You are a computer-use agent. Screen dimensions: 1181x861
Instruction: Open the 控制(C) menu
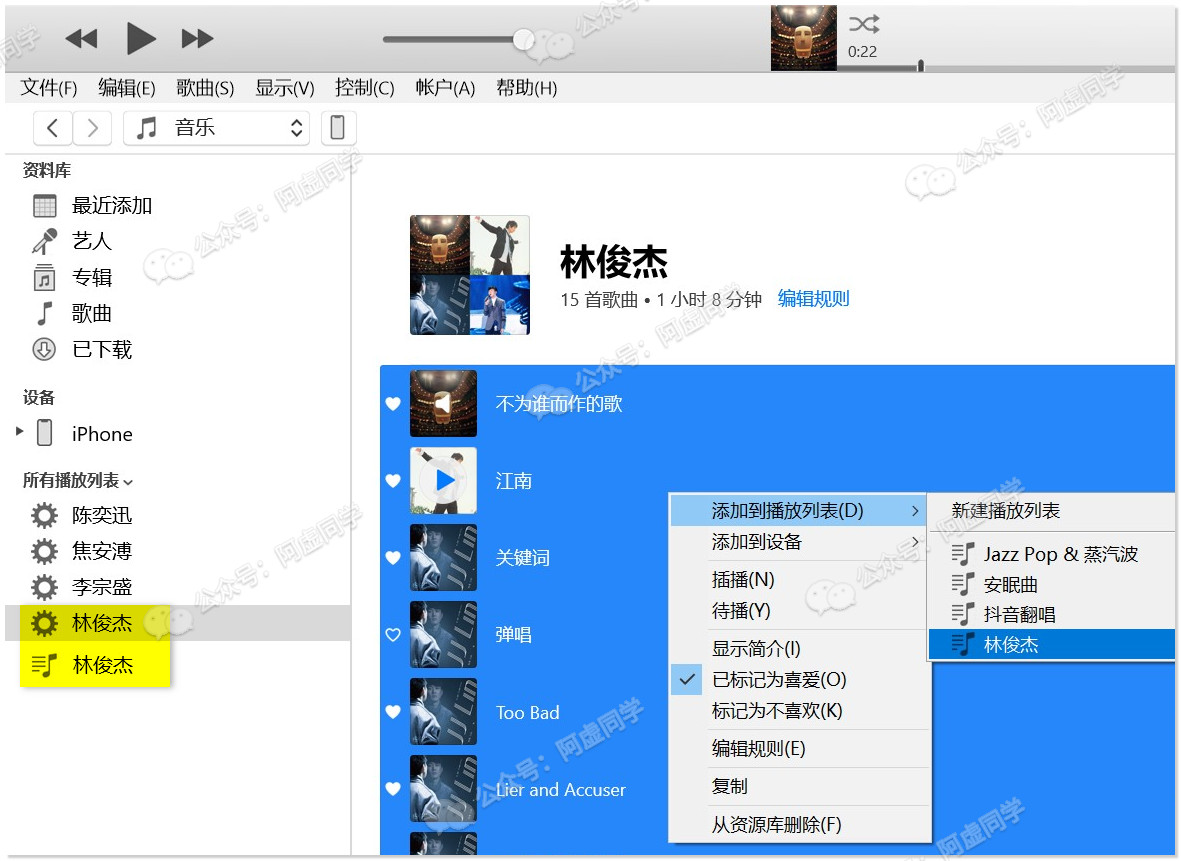(x=365, y=88)
